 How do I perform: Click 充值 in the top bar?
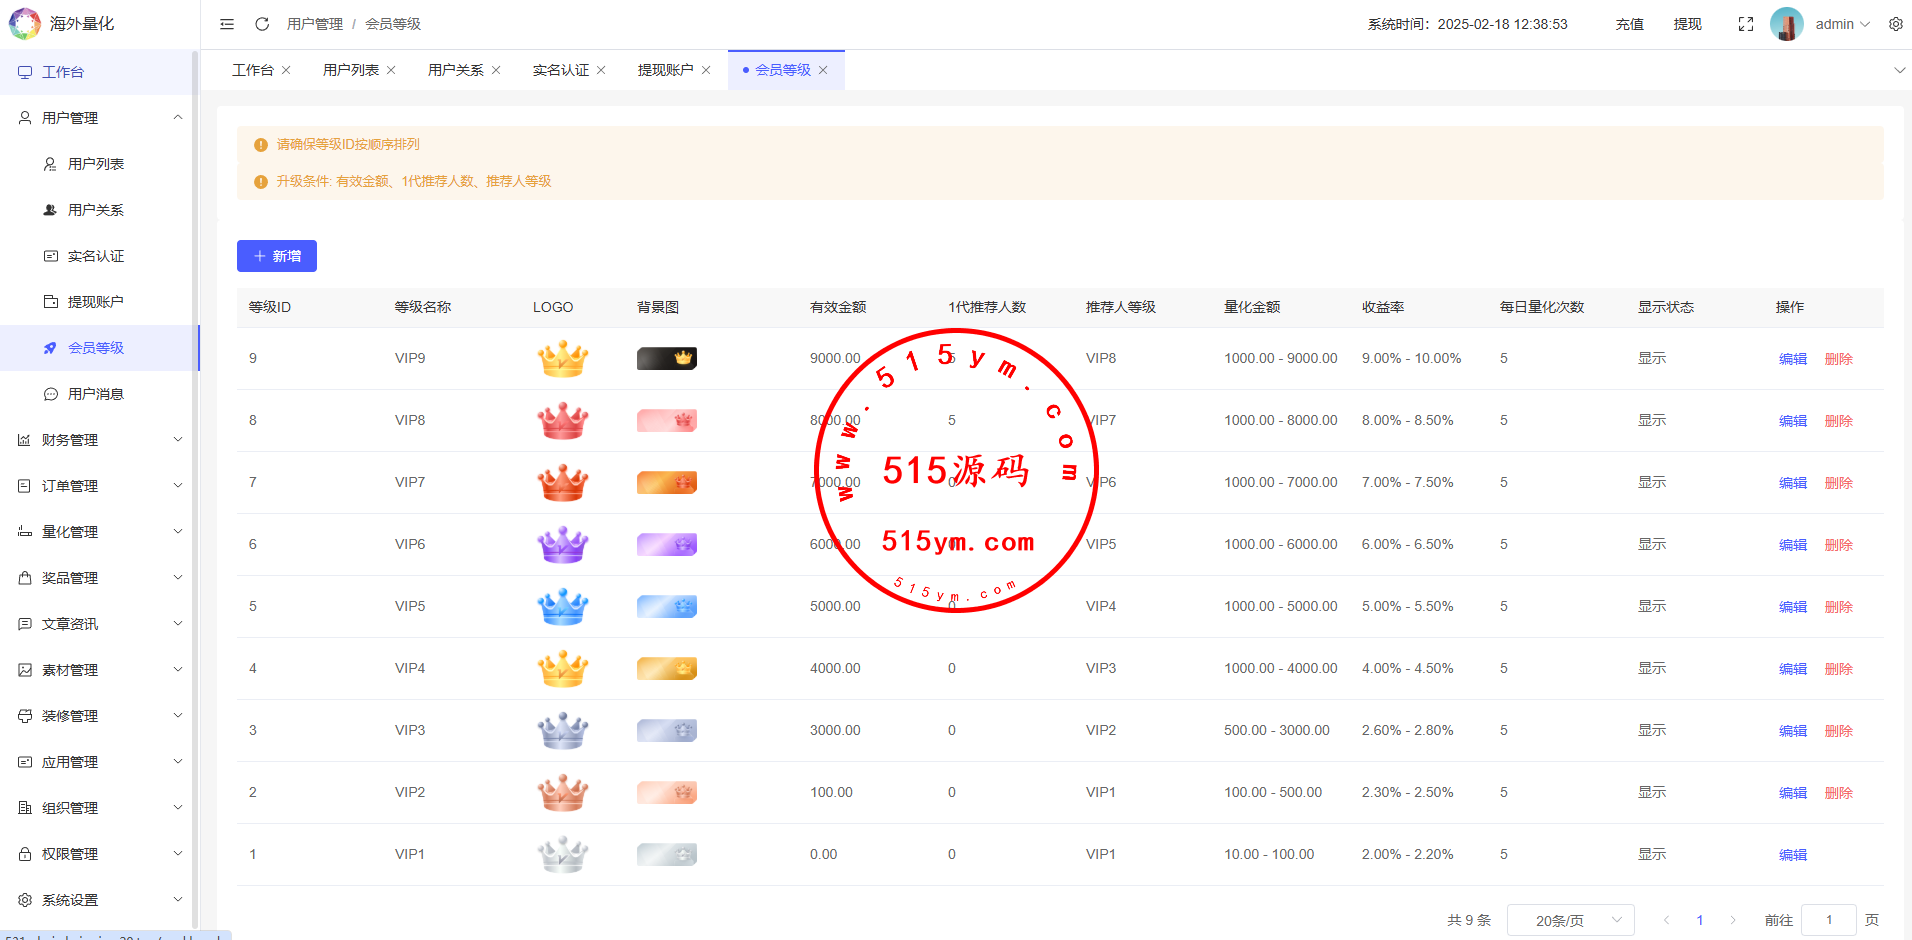[1629, 24]
